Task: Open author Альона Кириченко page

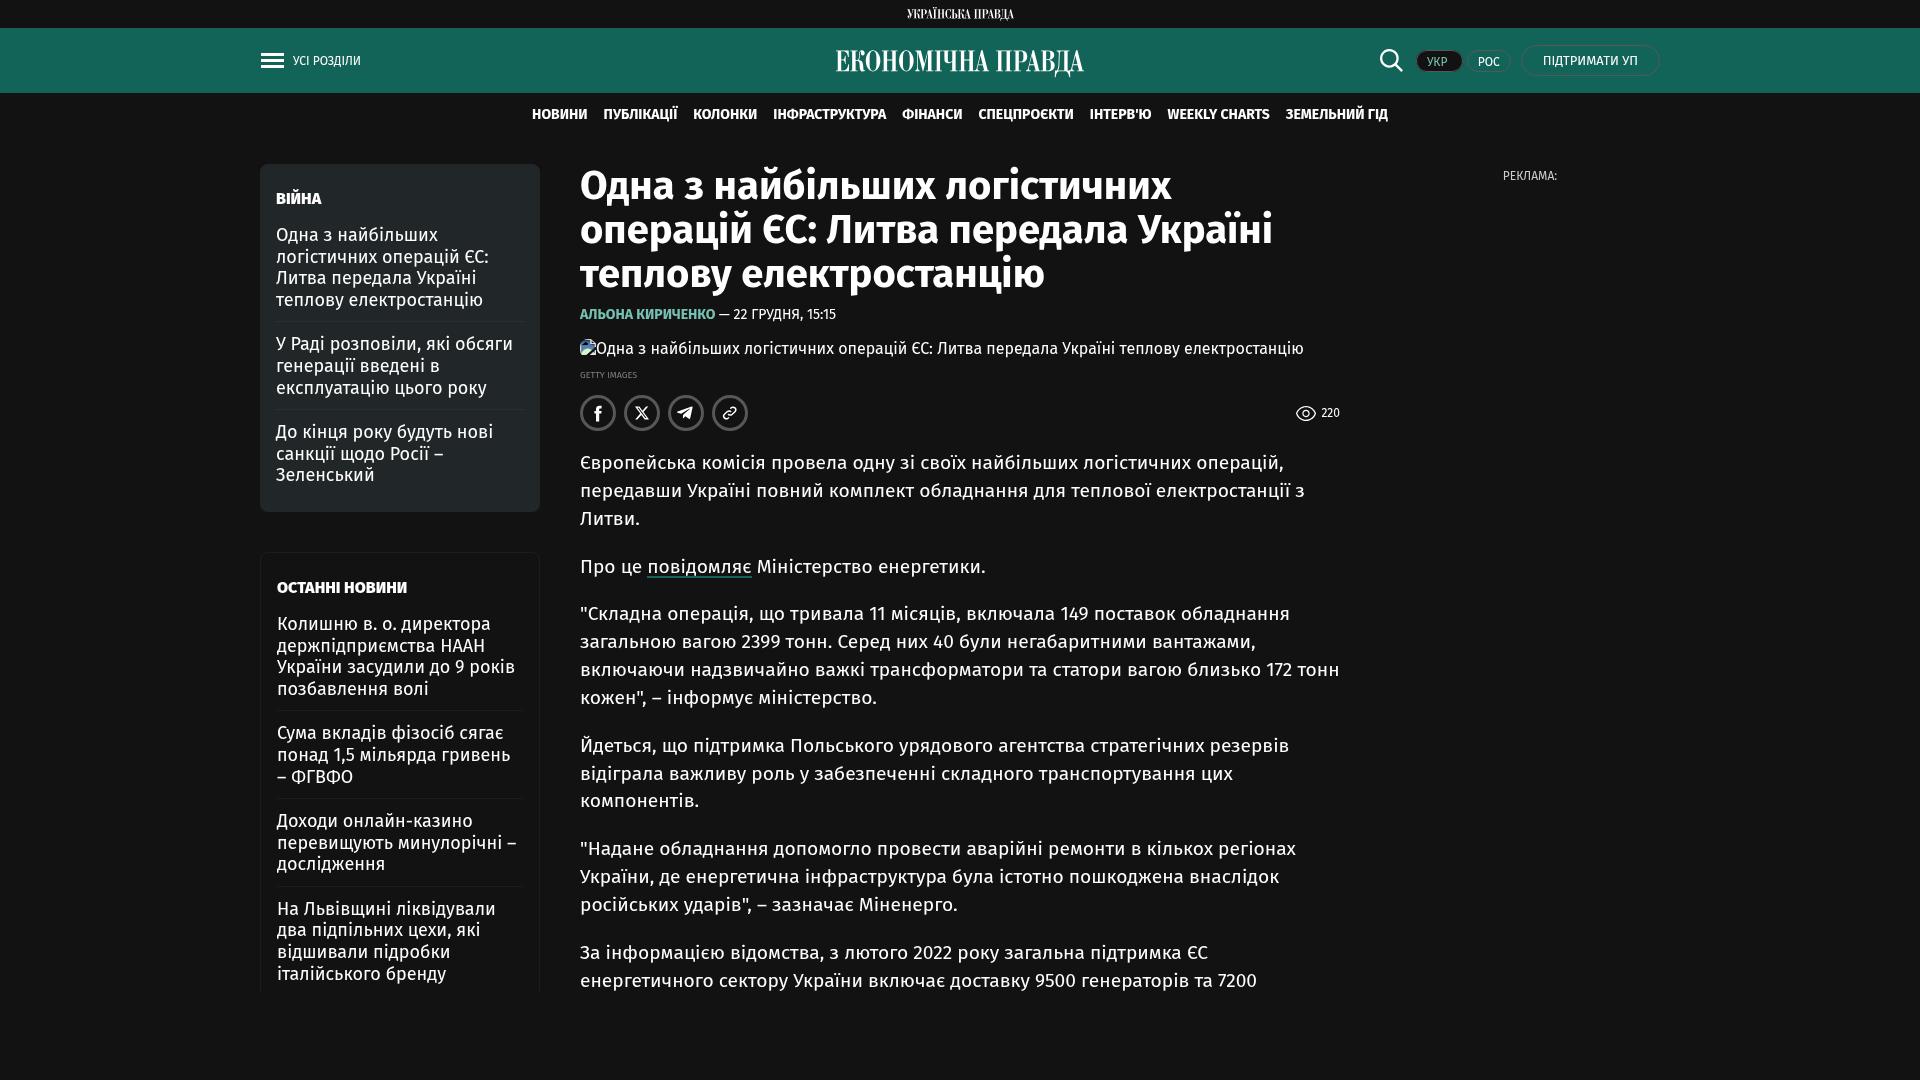Action: 647,314
